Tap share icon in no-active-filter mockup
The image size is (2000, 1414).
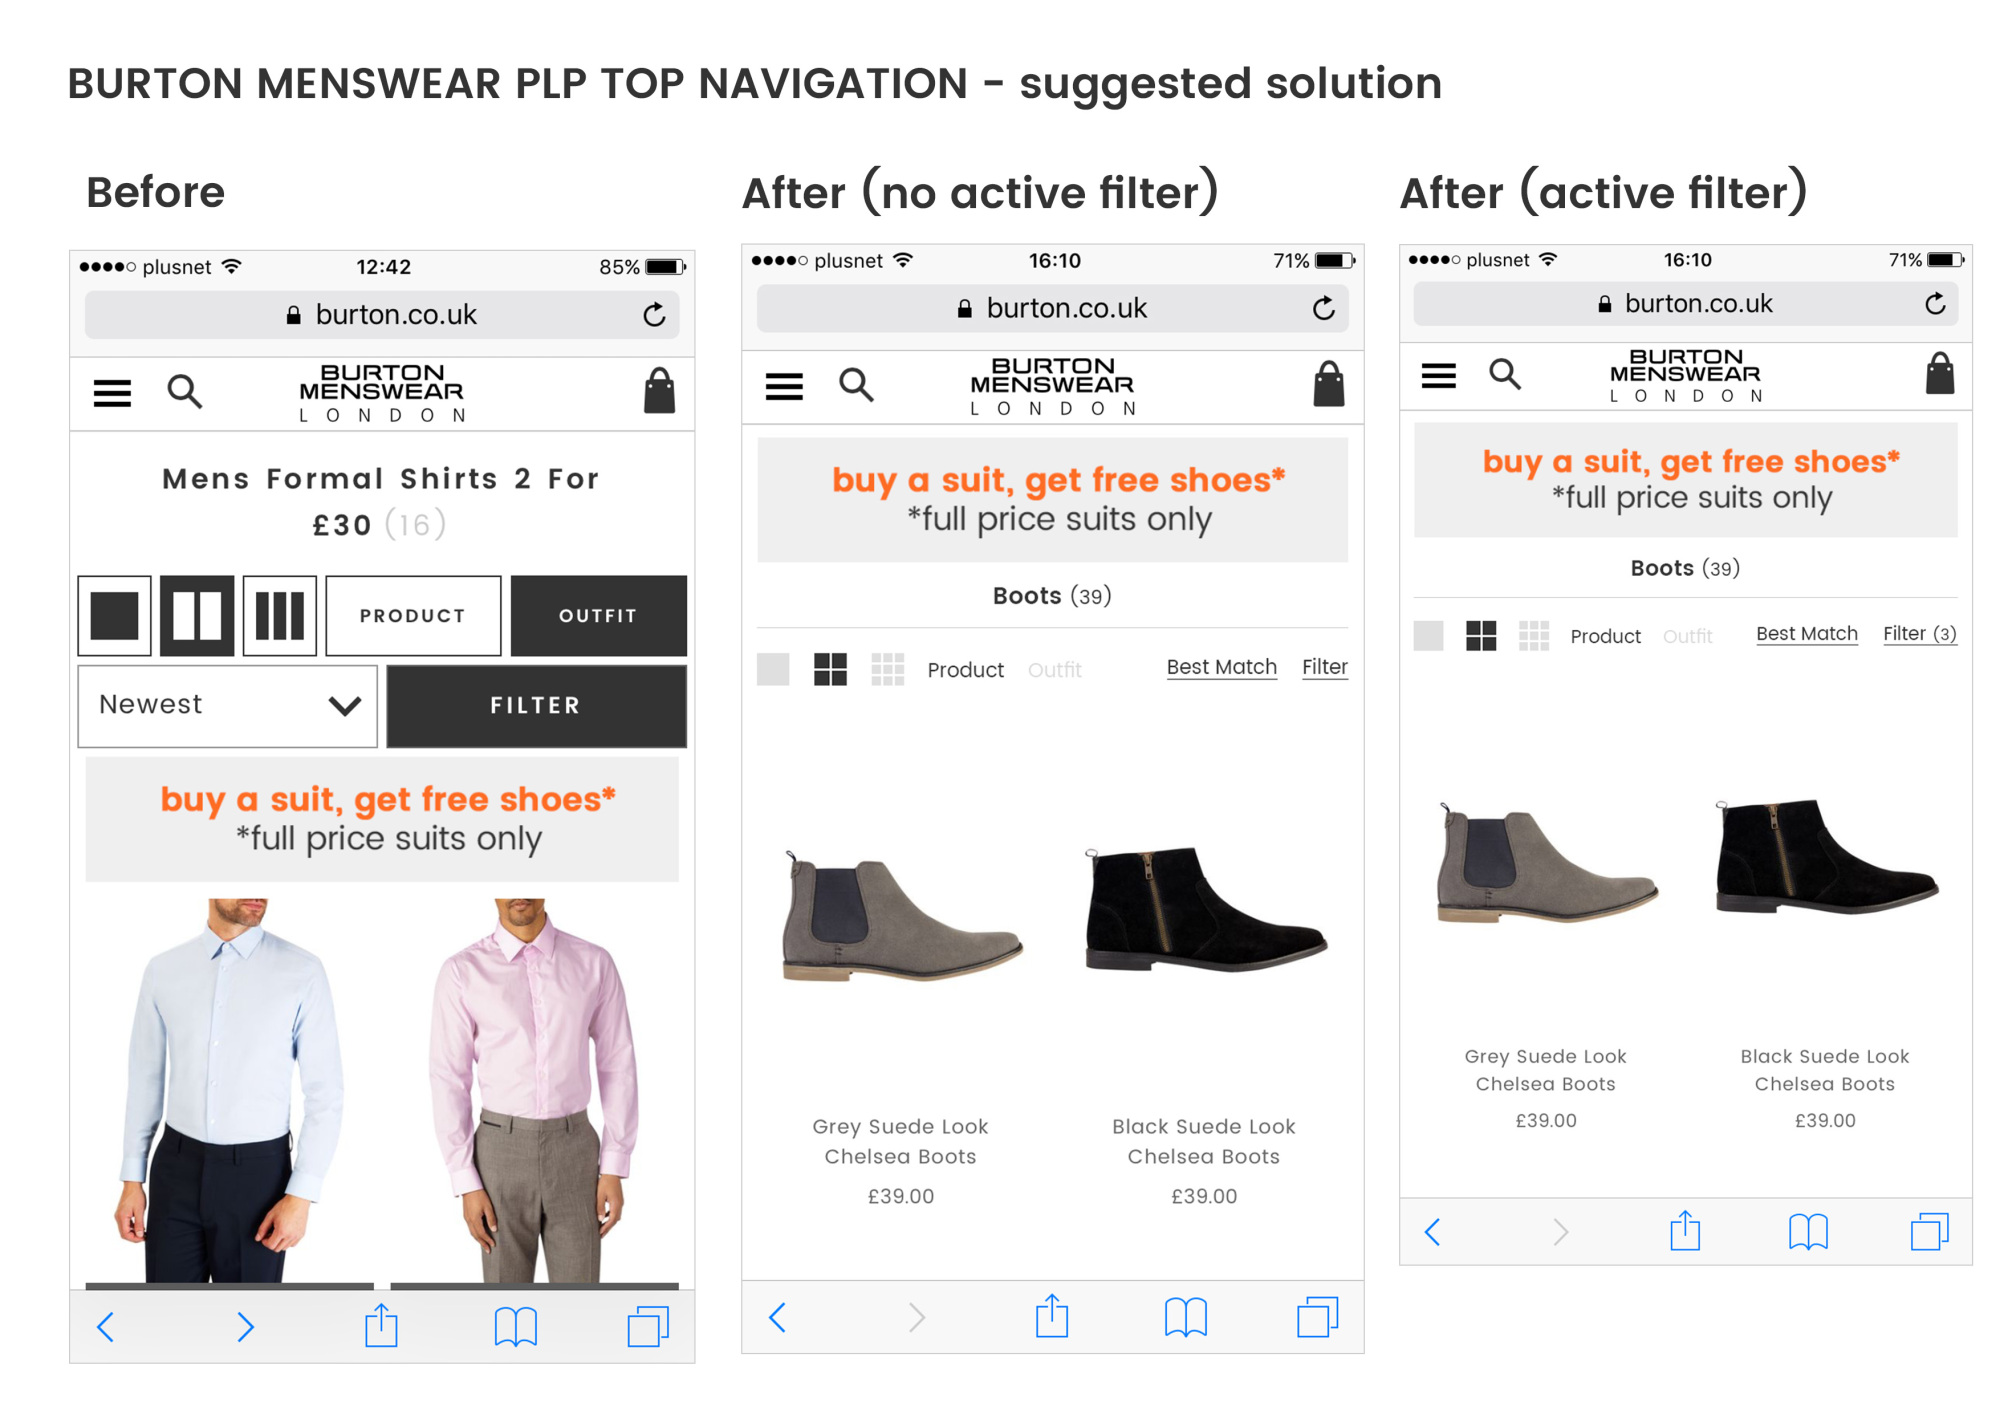pyautogui.click(x=1052, y=1315)
